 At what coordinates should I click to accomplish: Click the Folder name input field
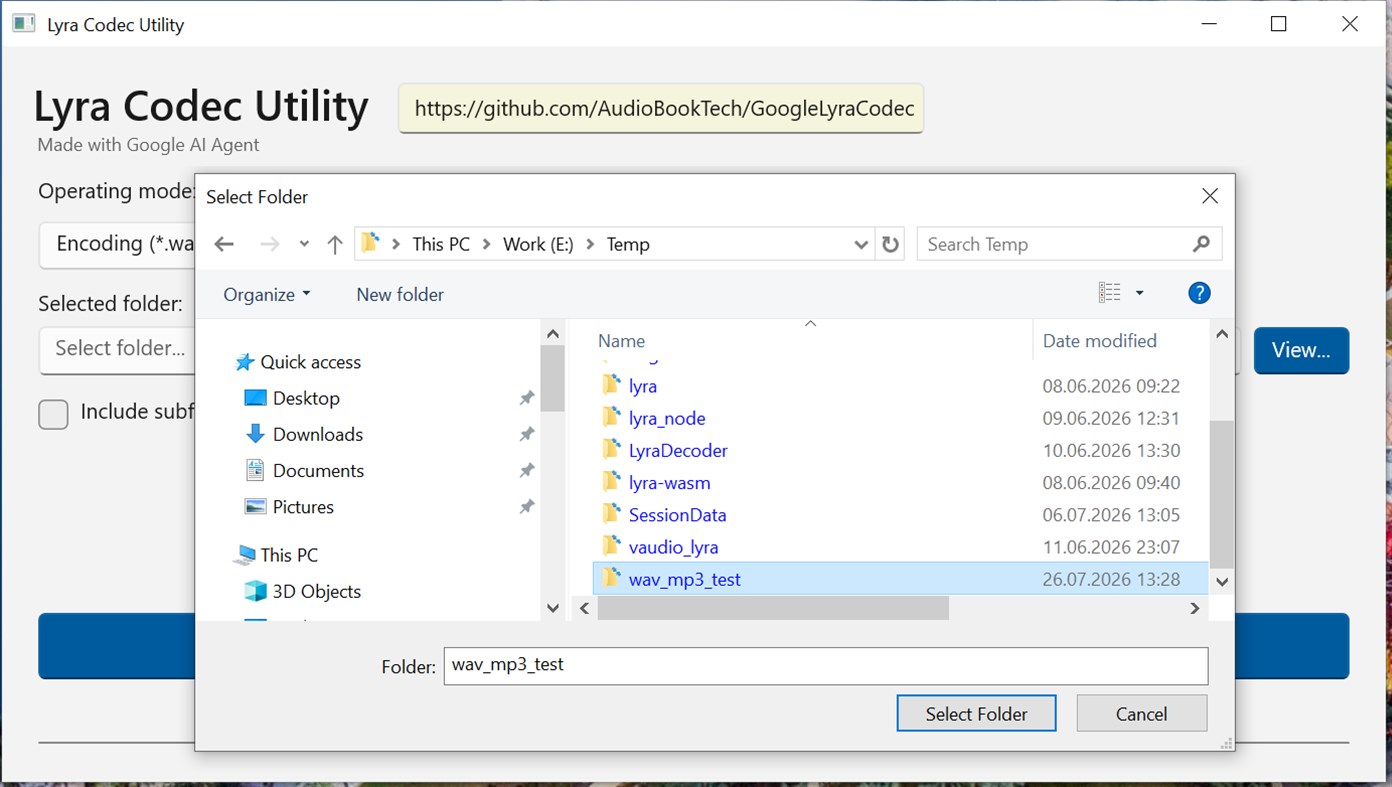click(x=825, y=666)
